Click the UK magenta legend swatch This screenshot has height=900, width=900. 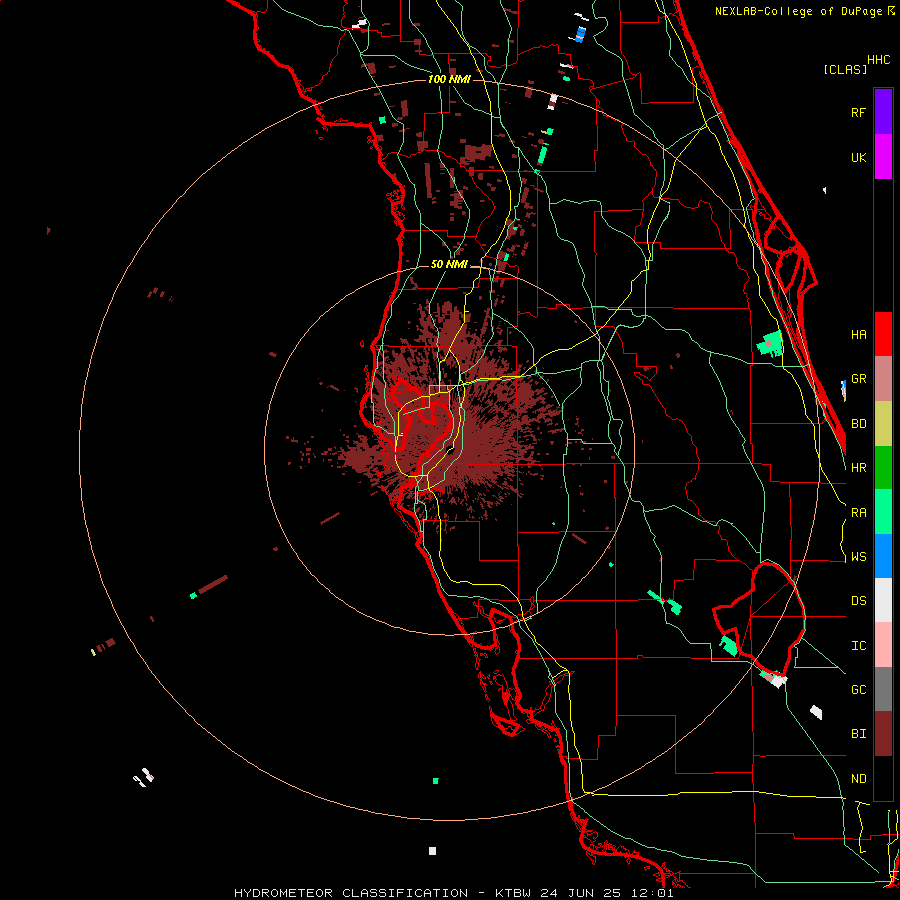click(x=883, y=157)
